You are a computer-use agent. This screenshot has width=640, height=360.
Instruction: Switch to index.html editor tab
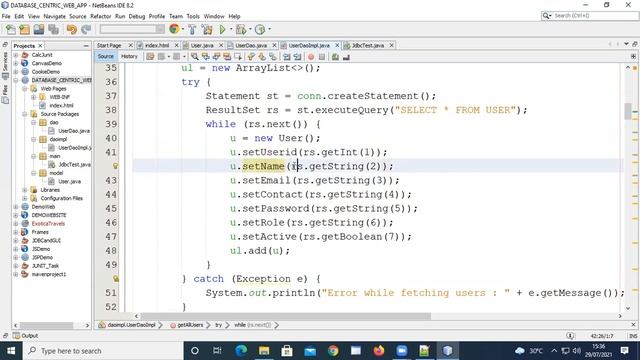tap(157, 45)
